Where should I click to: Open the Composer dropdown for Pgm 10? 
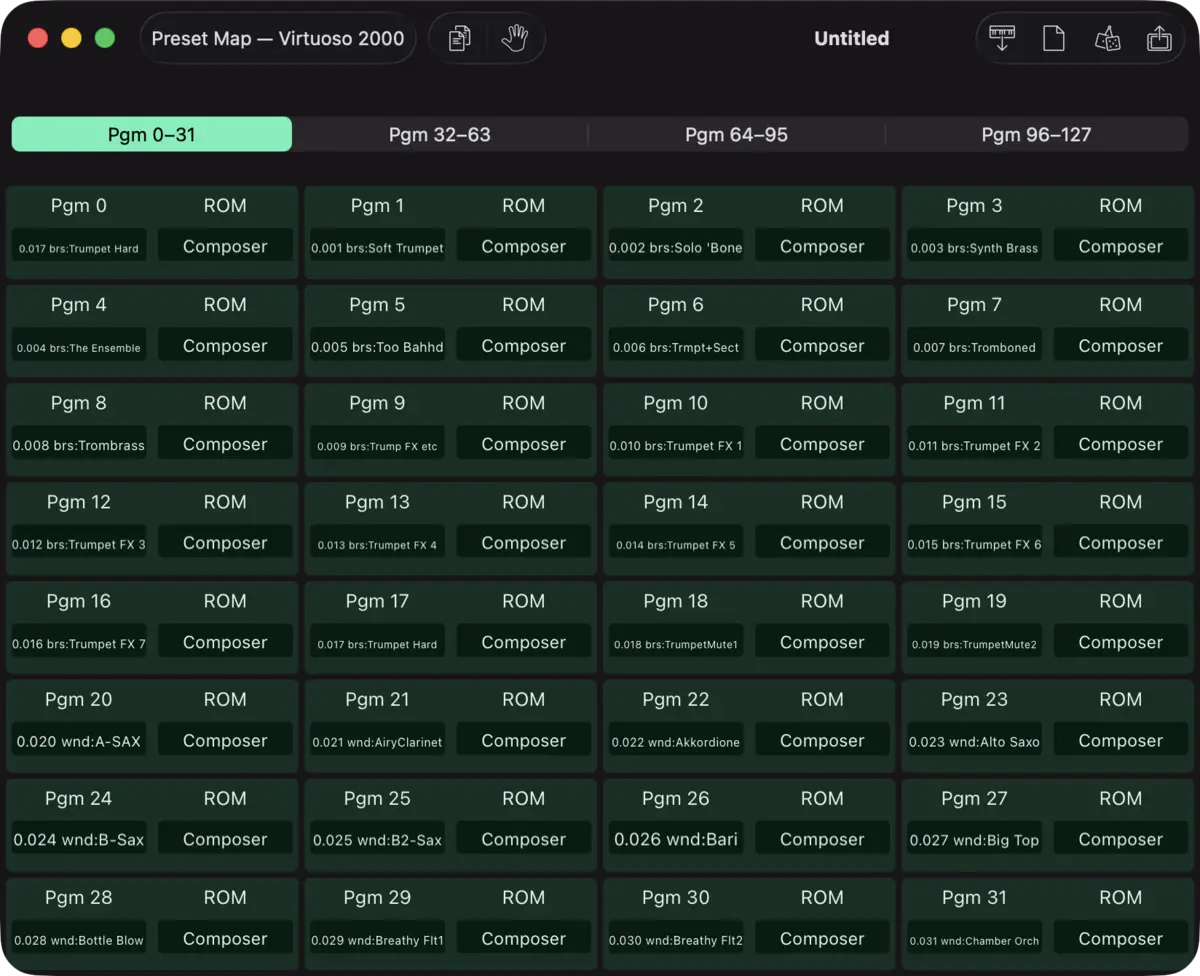pos(822,444)
